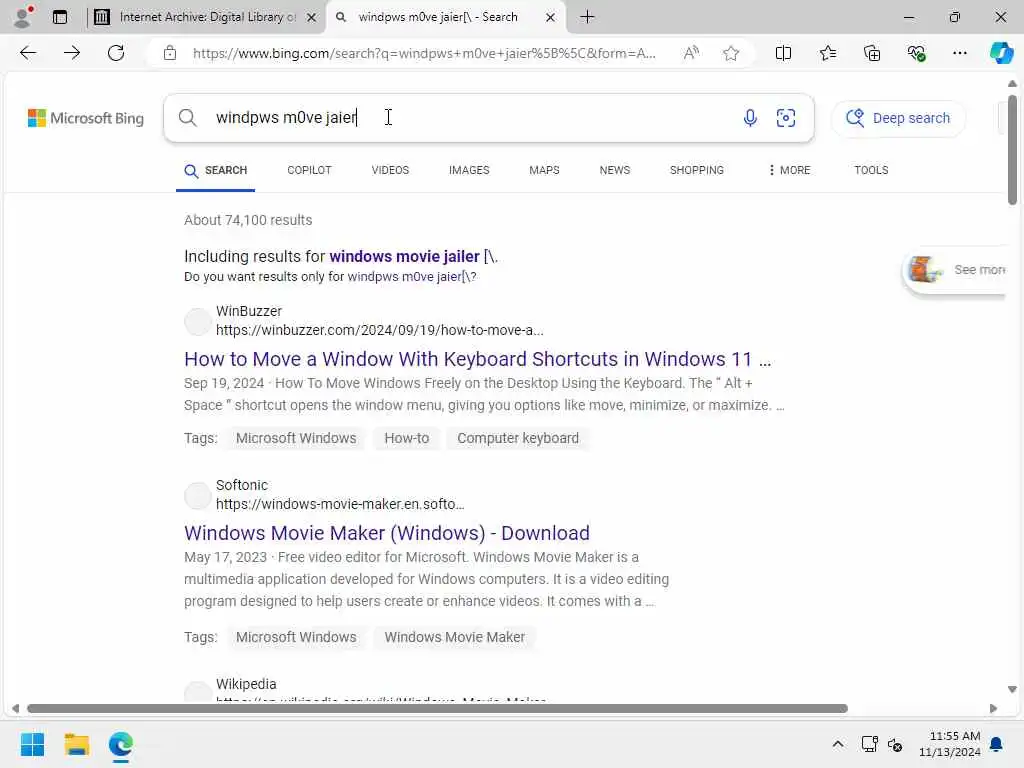Image resolution: width=1024 pixels, height=768 pixels.
Task: Start voice search with microphone icon
Action: (x=750, y=118)
